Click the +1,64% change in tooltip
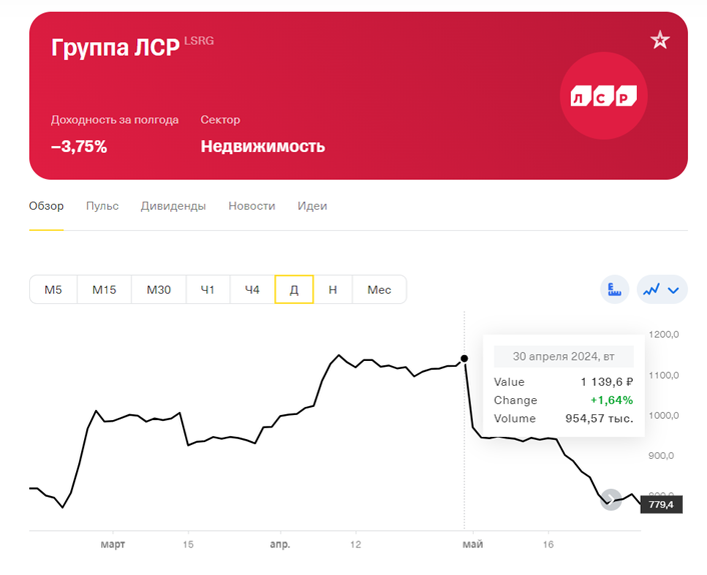This screenshot has width=707, height=575. tap(612, 400)
